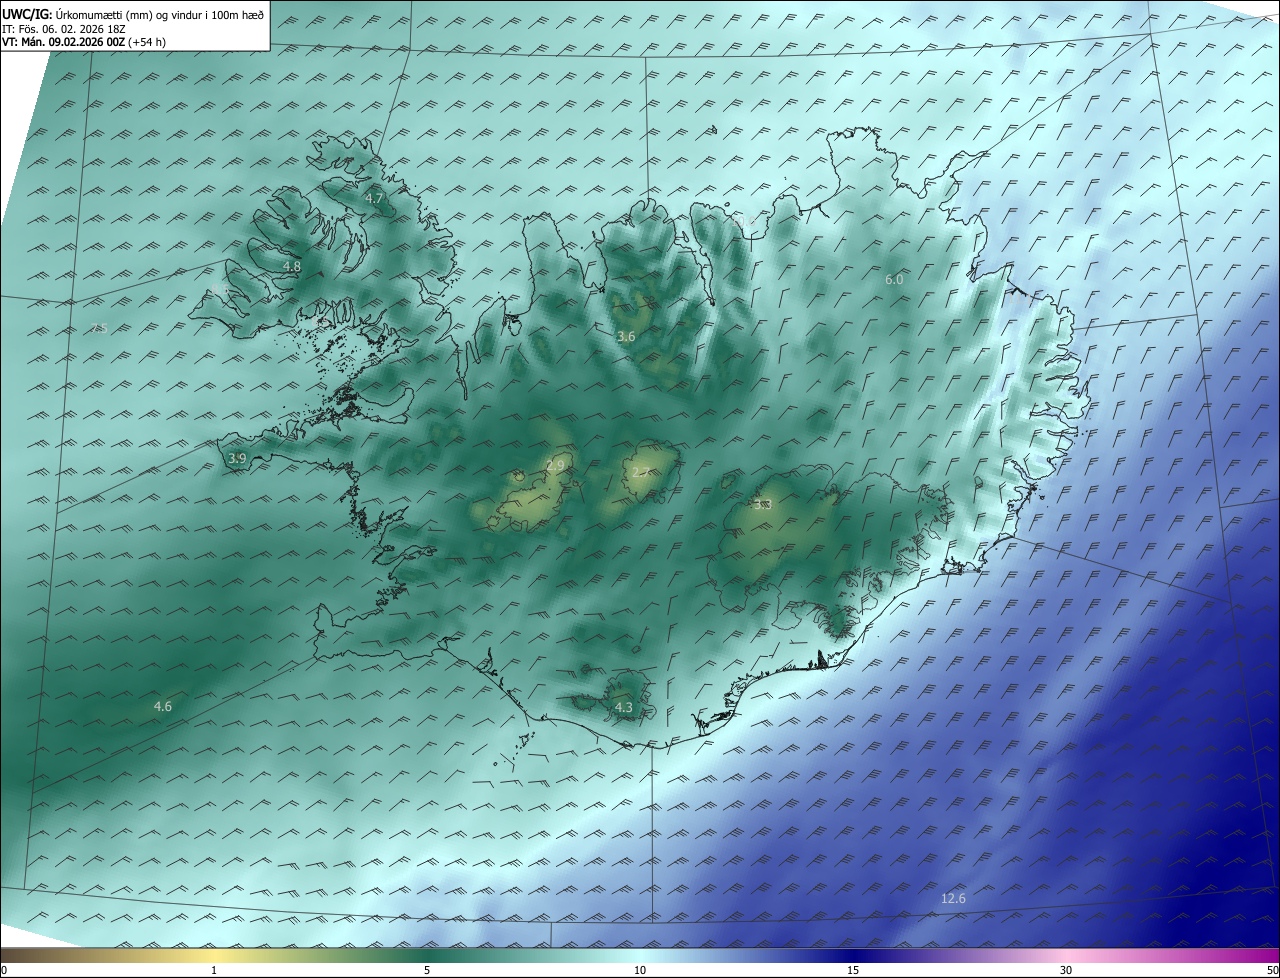Click the '4.6' value over southwestern sea

[162, 707]
